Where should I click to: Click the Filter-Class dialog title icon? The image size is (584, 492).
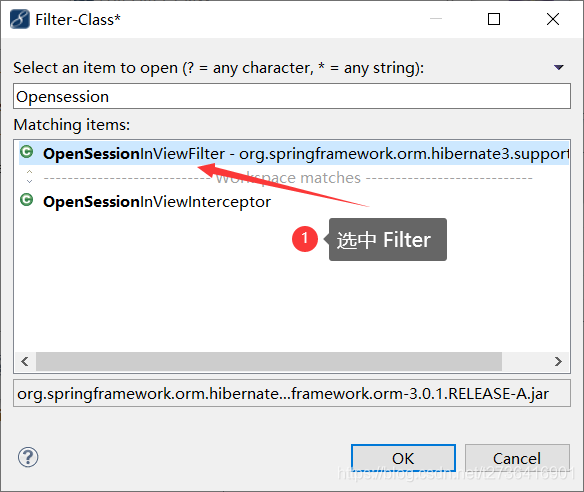(x=20, y=19)
